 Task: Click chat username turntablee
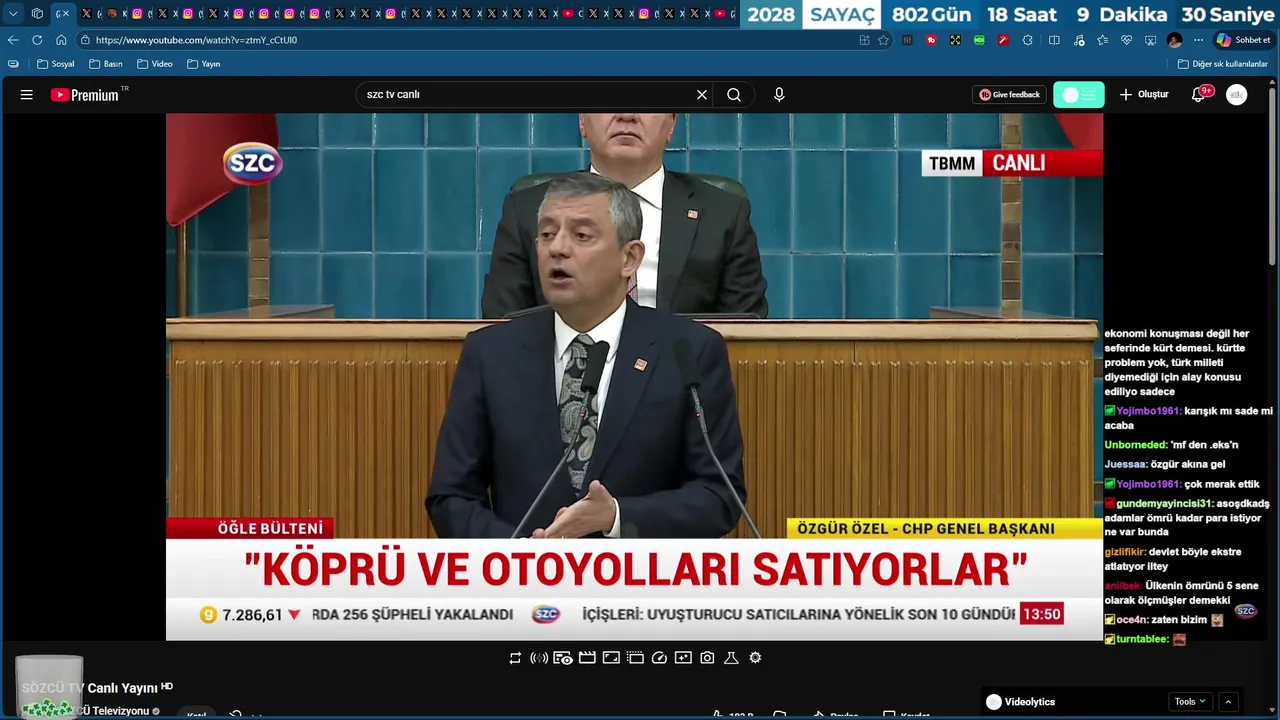1143,639
